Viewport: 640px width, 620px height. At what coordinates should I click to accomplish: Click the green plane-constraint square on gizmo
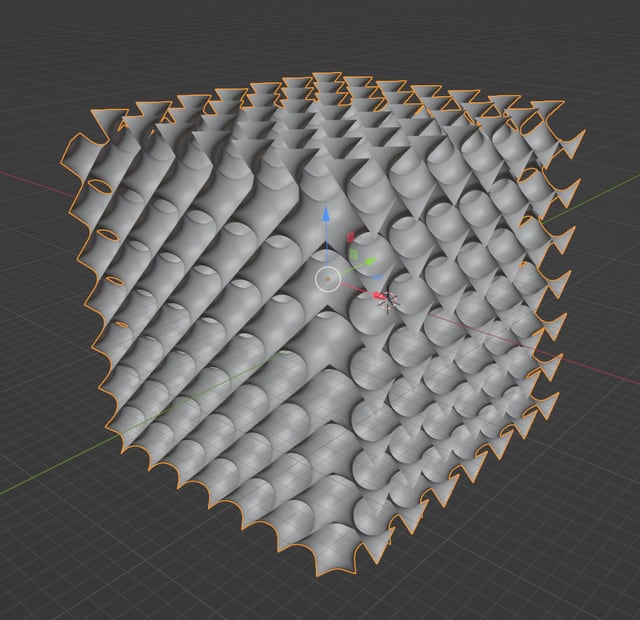354,255
